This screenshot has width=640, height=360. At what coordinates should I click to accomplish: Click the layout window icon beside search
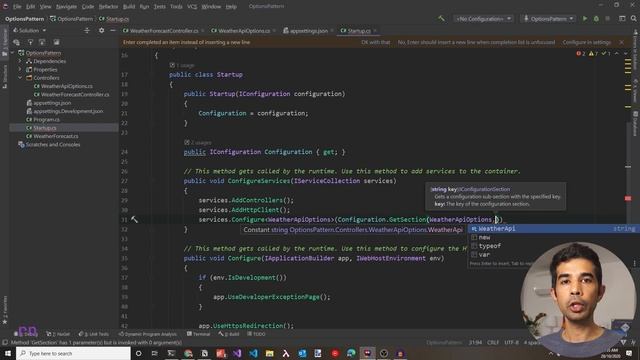[622, 19]
